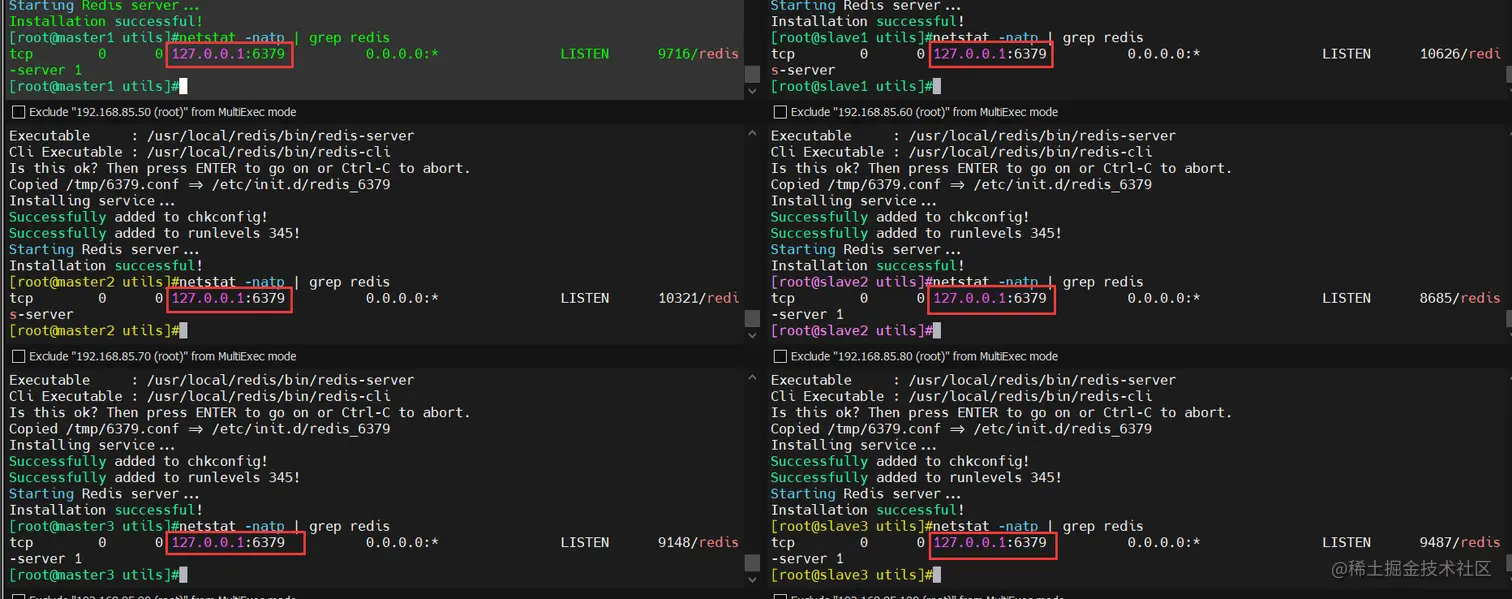Click 'Executable' redis-server line in master2 terminal
Image resolution: width=1512 pixels, height=599 pixels.
click(x=212, y=135)
